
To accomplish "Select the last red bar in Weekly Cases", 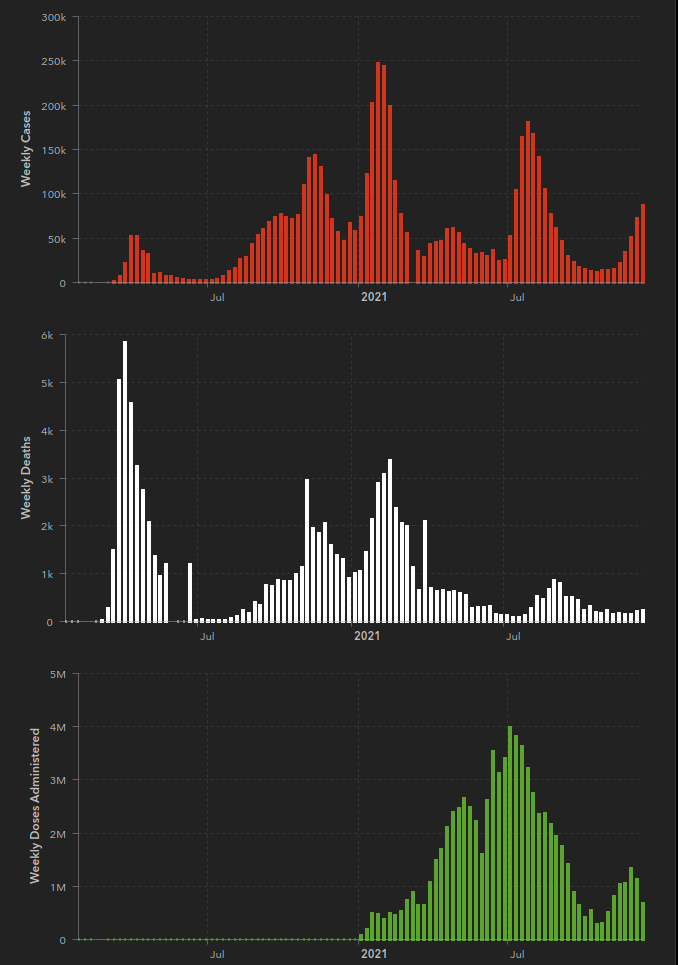I will [x=643, y=243].
